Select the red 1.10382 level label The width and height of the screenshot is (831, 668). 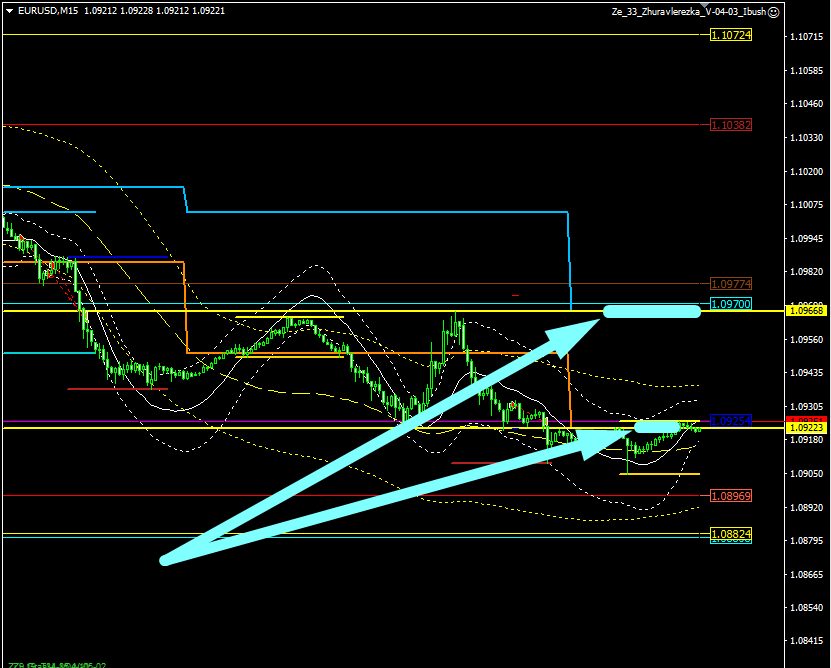(x=730, y=125)
